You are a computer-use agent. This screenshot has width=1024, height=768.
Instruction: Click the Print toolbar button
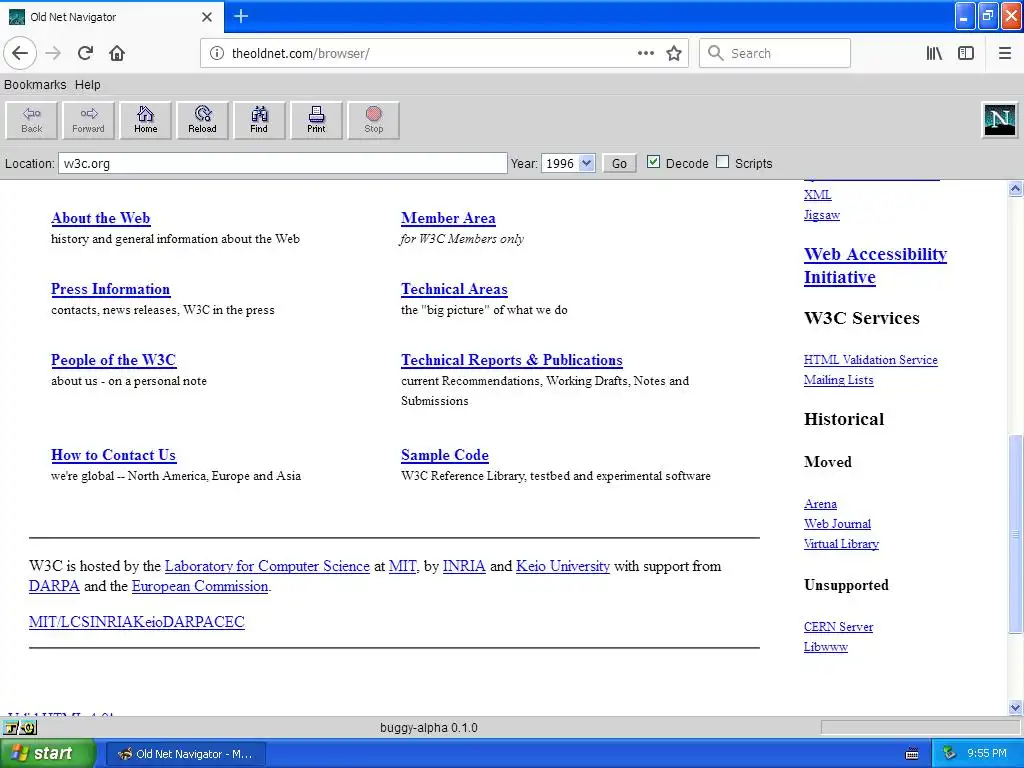pos(316,120)
